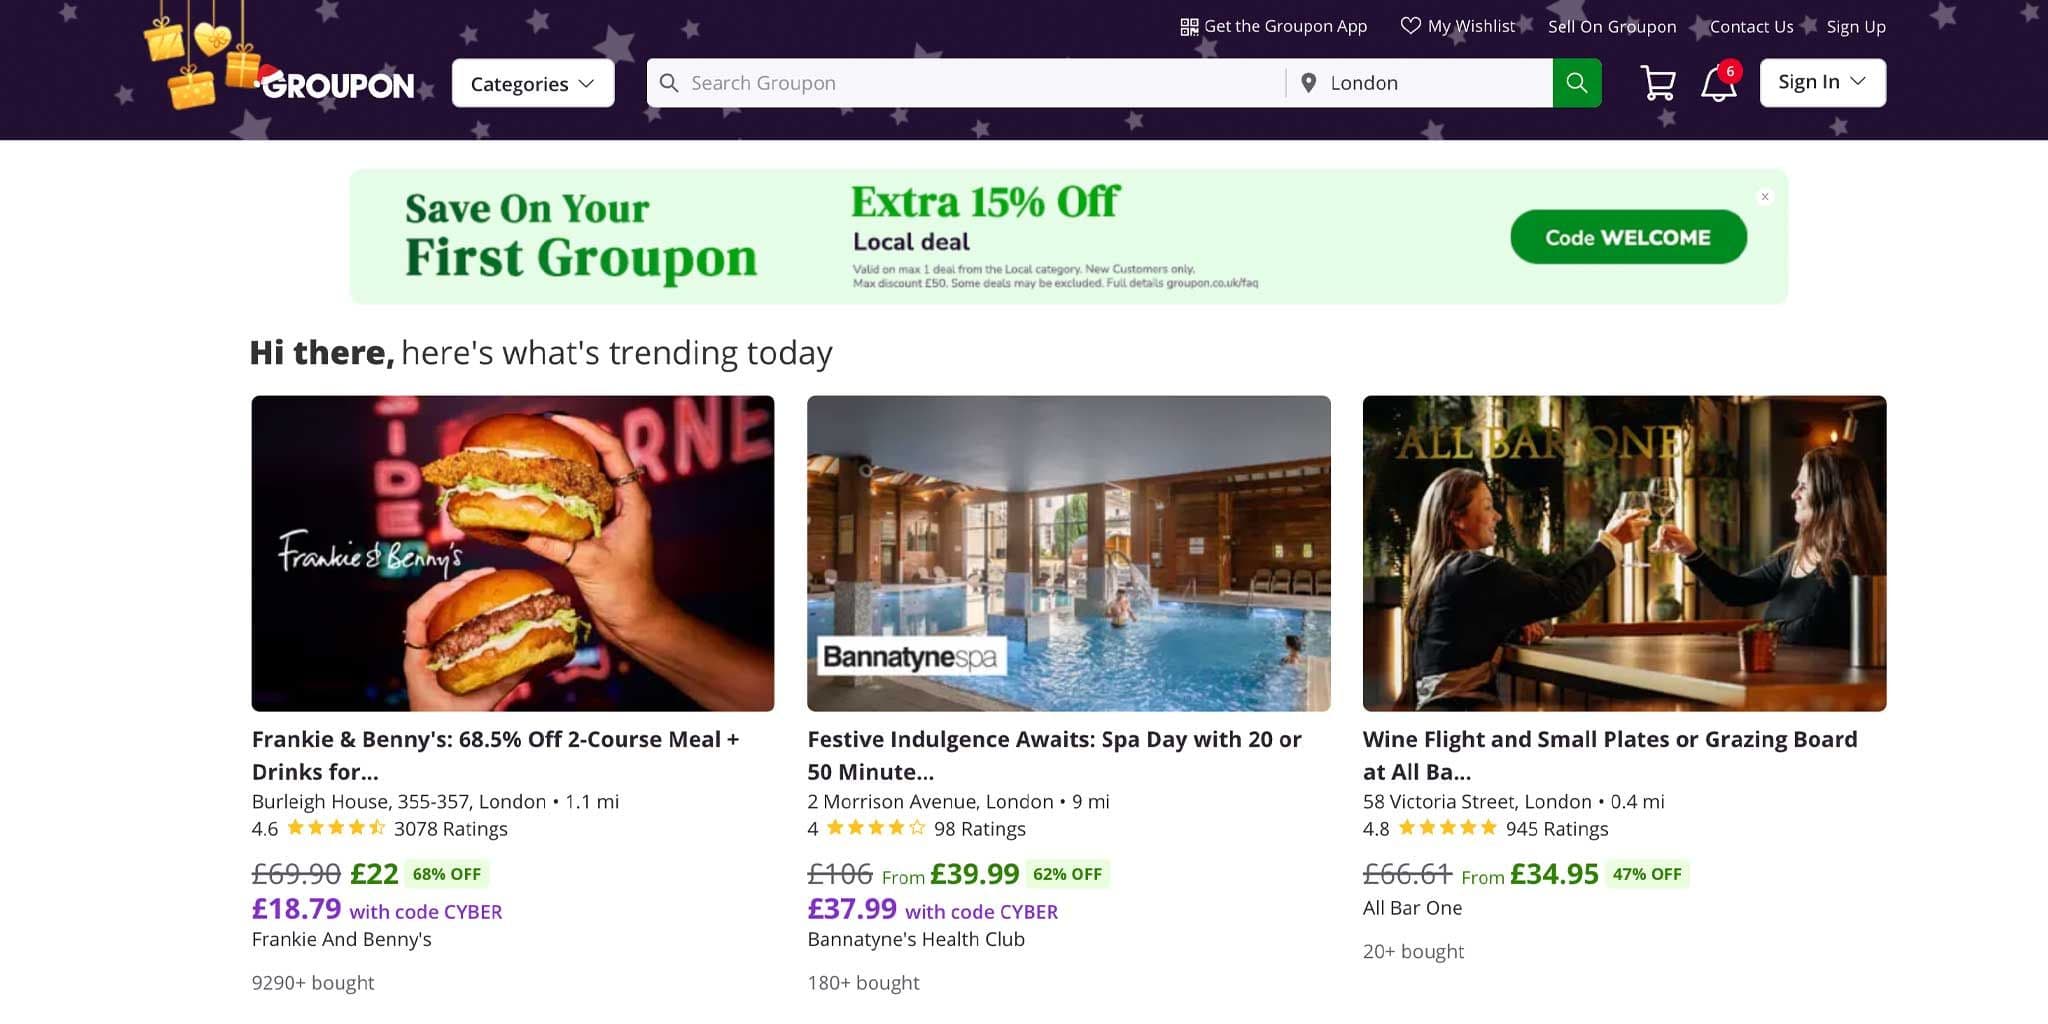Viewport: 2048px width, 1024px height.
Task: Click the Sign Up link
Action: point(1856,26)
